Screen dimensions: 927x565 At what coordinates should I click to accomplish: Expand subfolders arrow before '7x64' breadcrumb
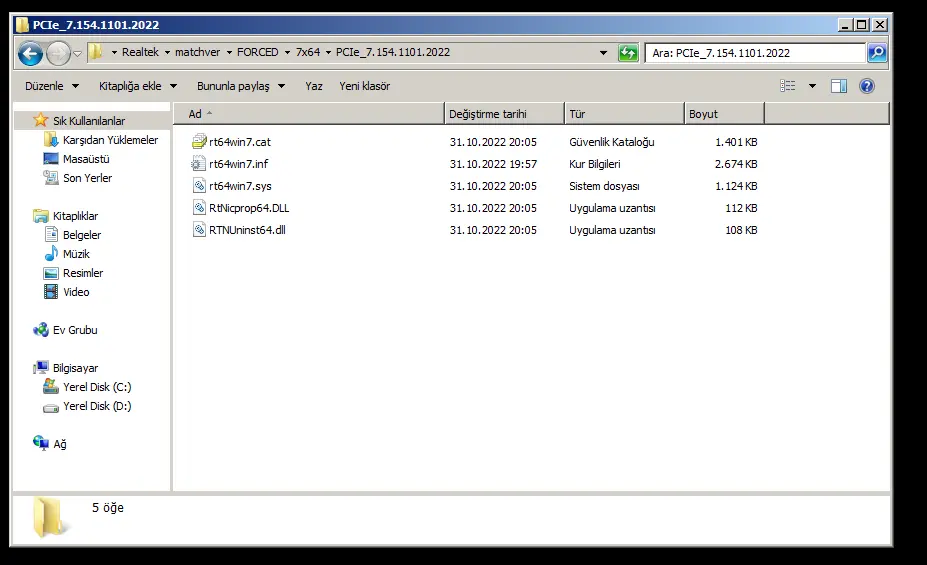click(x=287, y=53)
